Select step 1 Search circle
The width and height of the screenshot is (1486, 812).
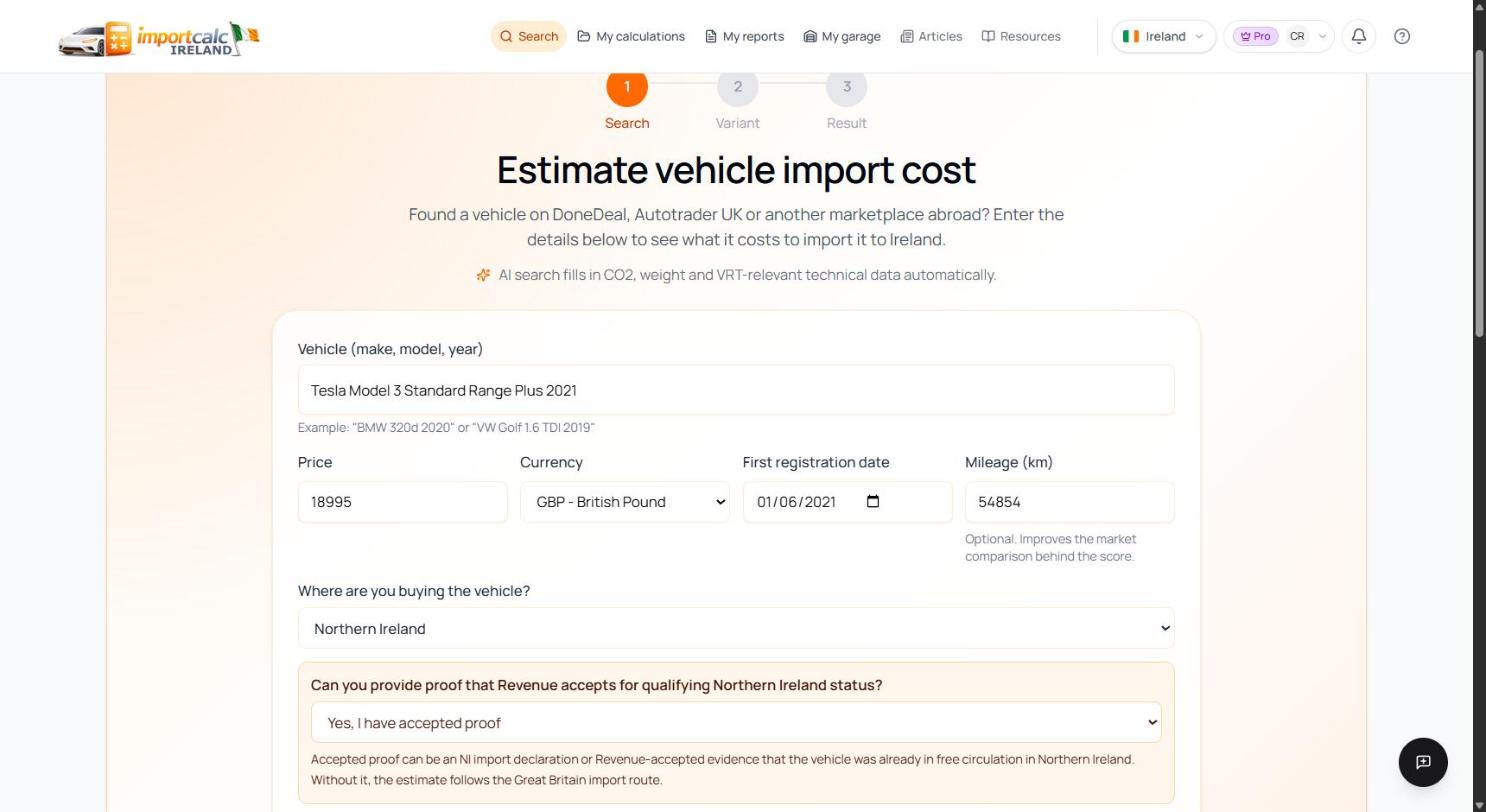tap(627, 86)
